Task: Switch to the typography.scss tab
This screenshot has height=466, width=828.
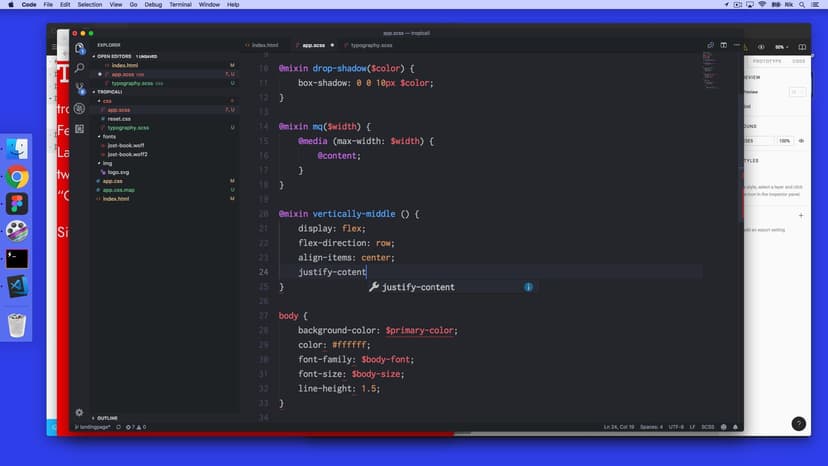Action: tap(372, 45)
